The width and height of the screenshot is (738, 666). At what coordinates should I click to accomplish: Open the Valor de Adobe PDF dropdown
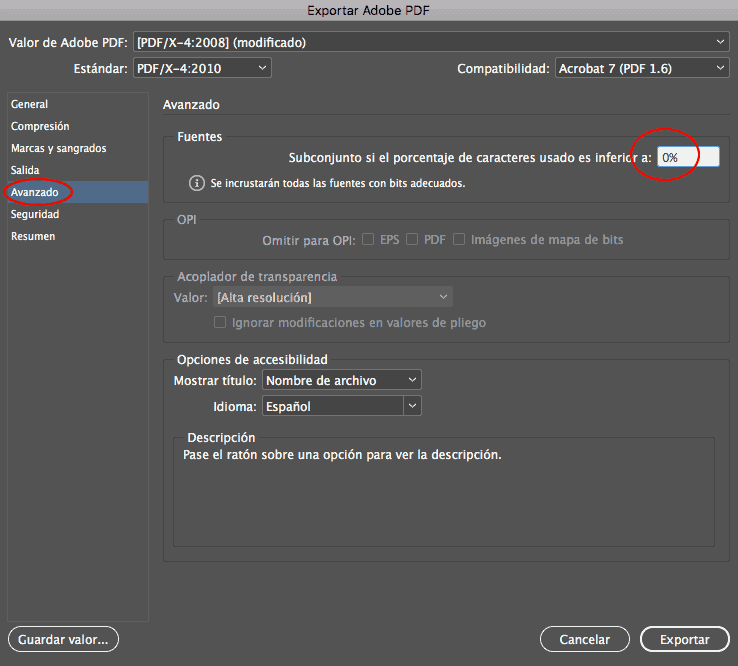click(x=431, y=42)
